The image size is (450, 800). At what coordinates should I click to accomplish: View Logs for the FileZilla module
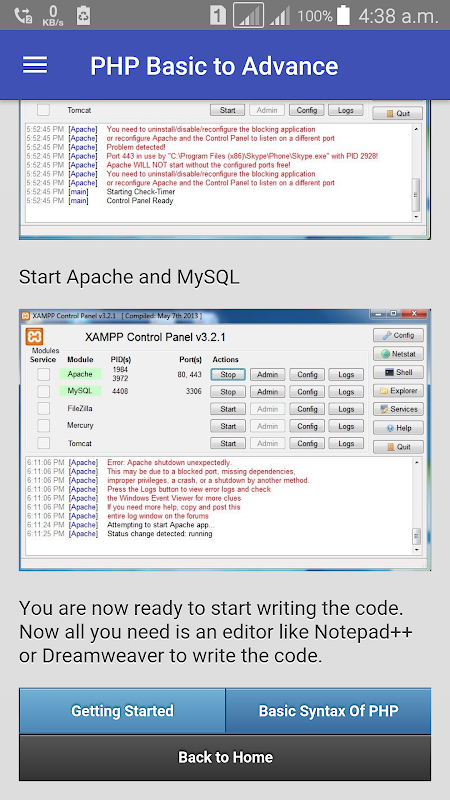click(x=346, y=409)
